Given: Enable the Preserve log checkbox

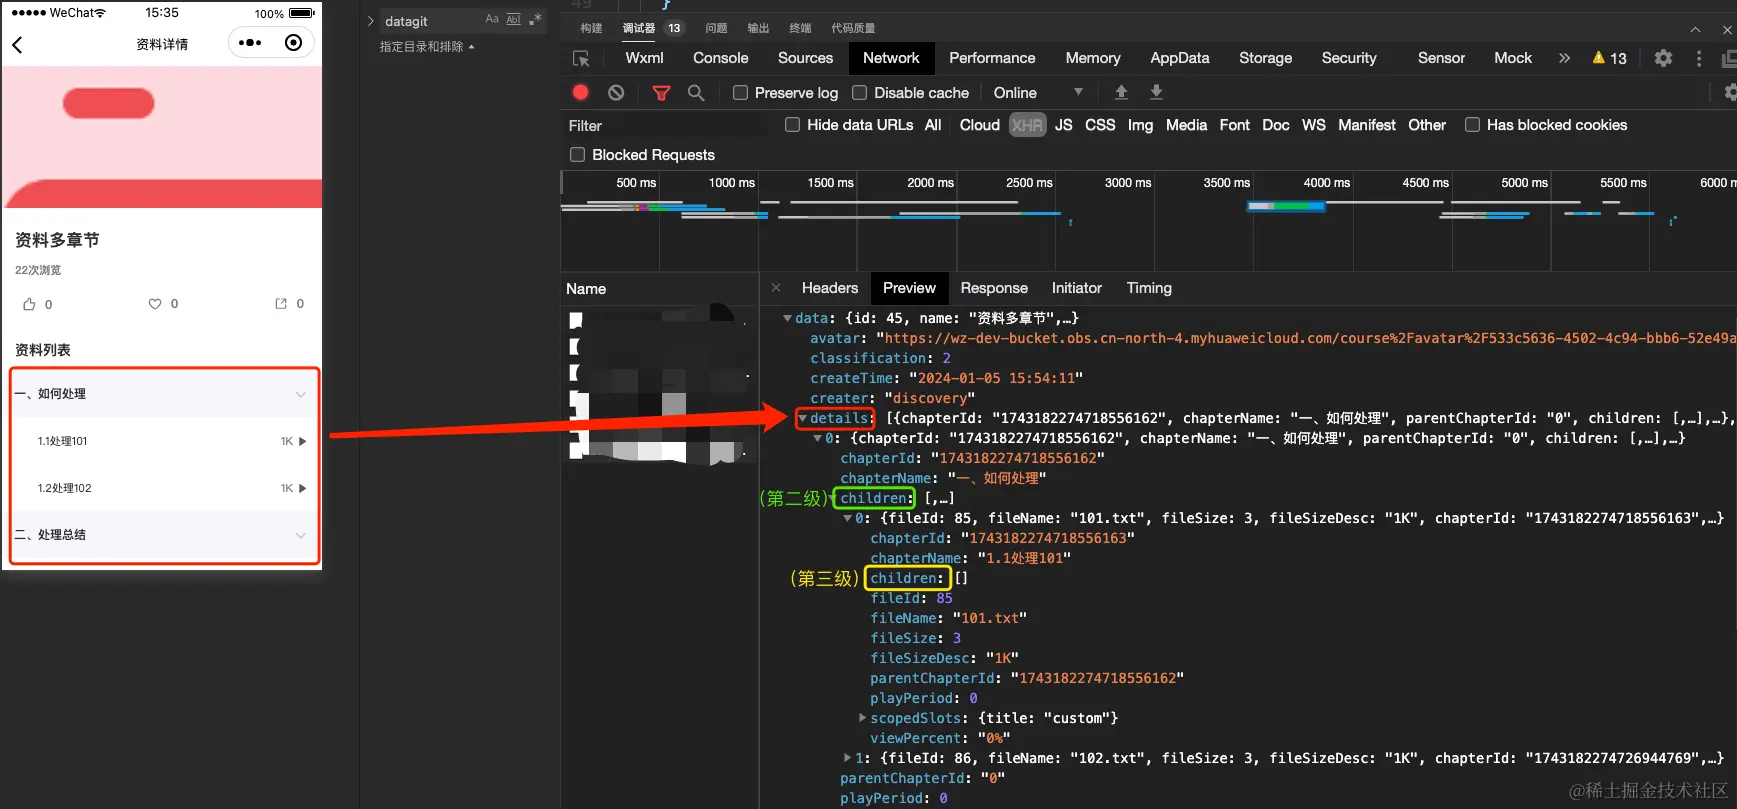Looking at the screenshot, I should (x=741, y=93).
